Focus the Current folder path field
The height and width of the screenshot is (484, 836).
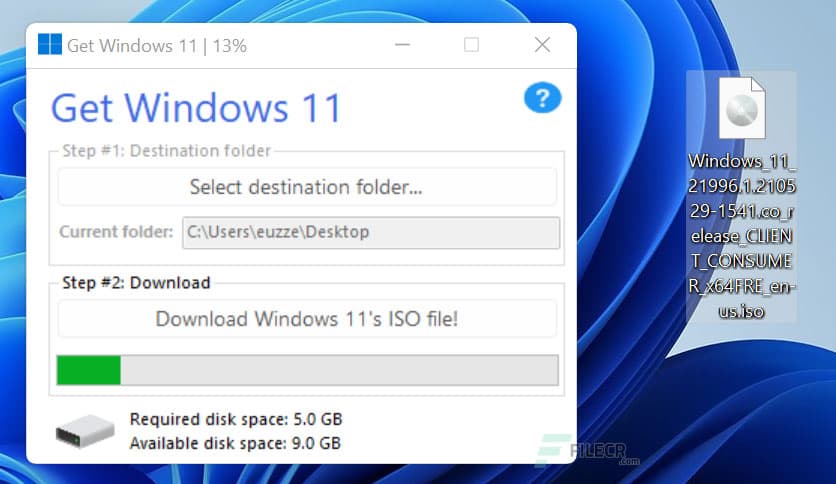[371, 232]
